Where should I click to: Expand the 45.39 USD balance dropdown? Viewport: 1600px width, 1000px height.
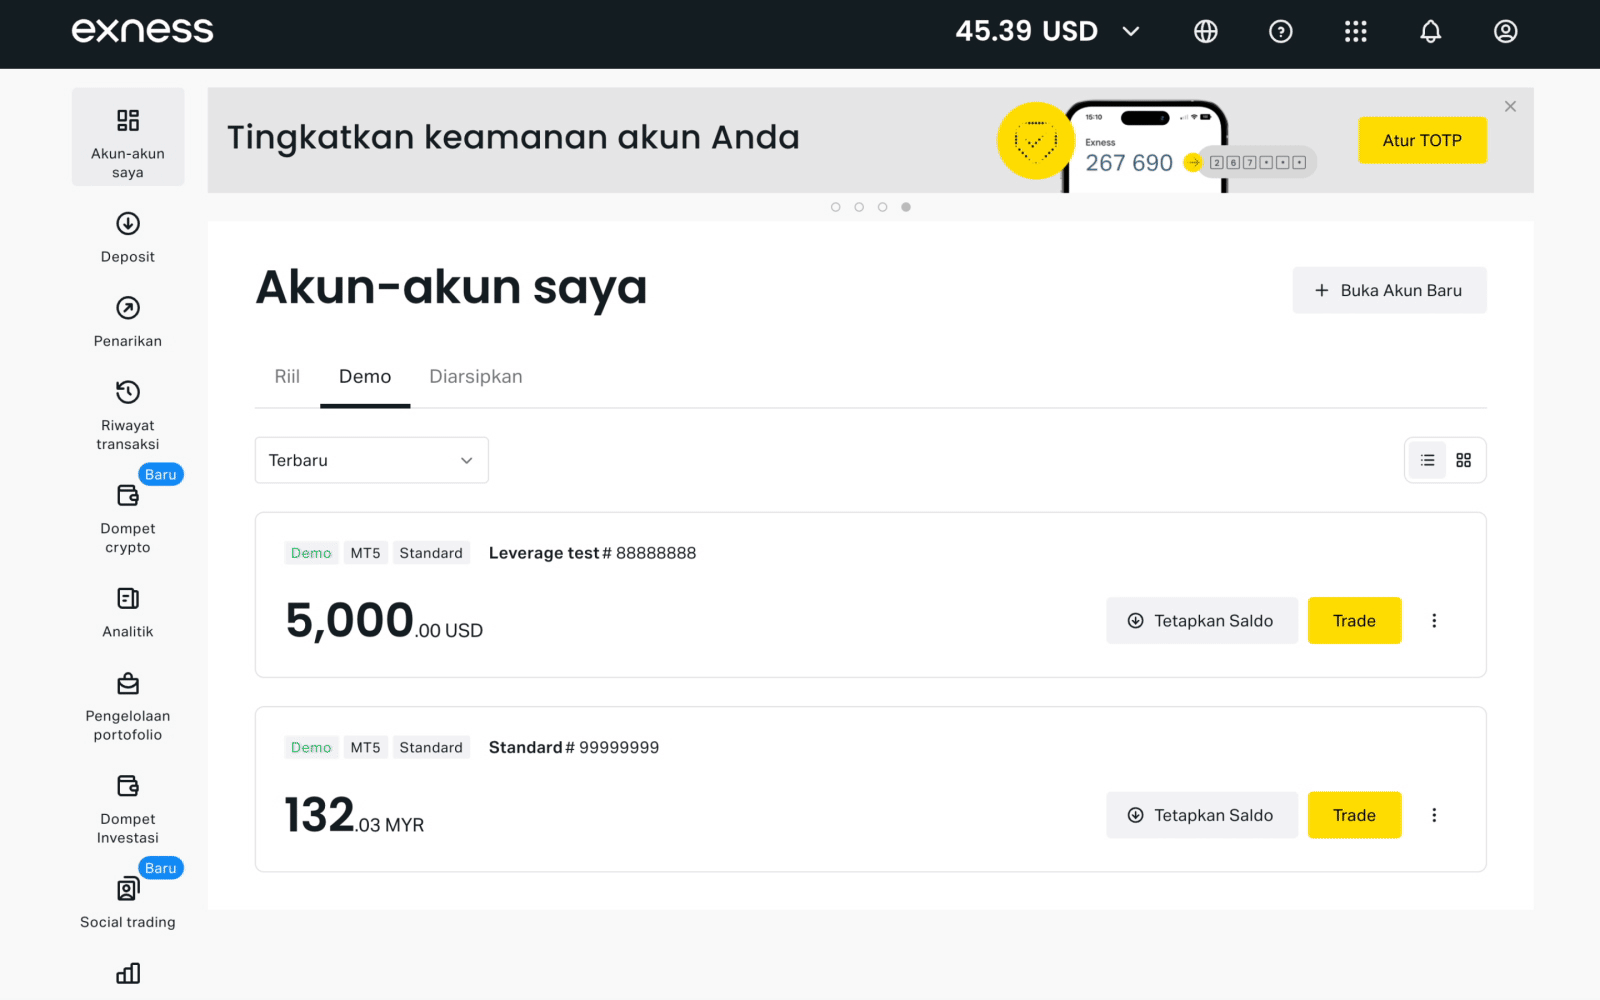(1131, 32)
